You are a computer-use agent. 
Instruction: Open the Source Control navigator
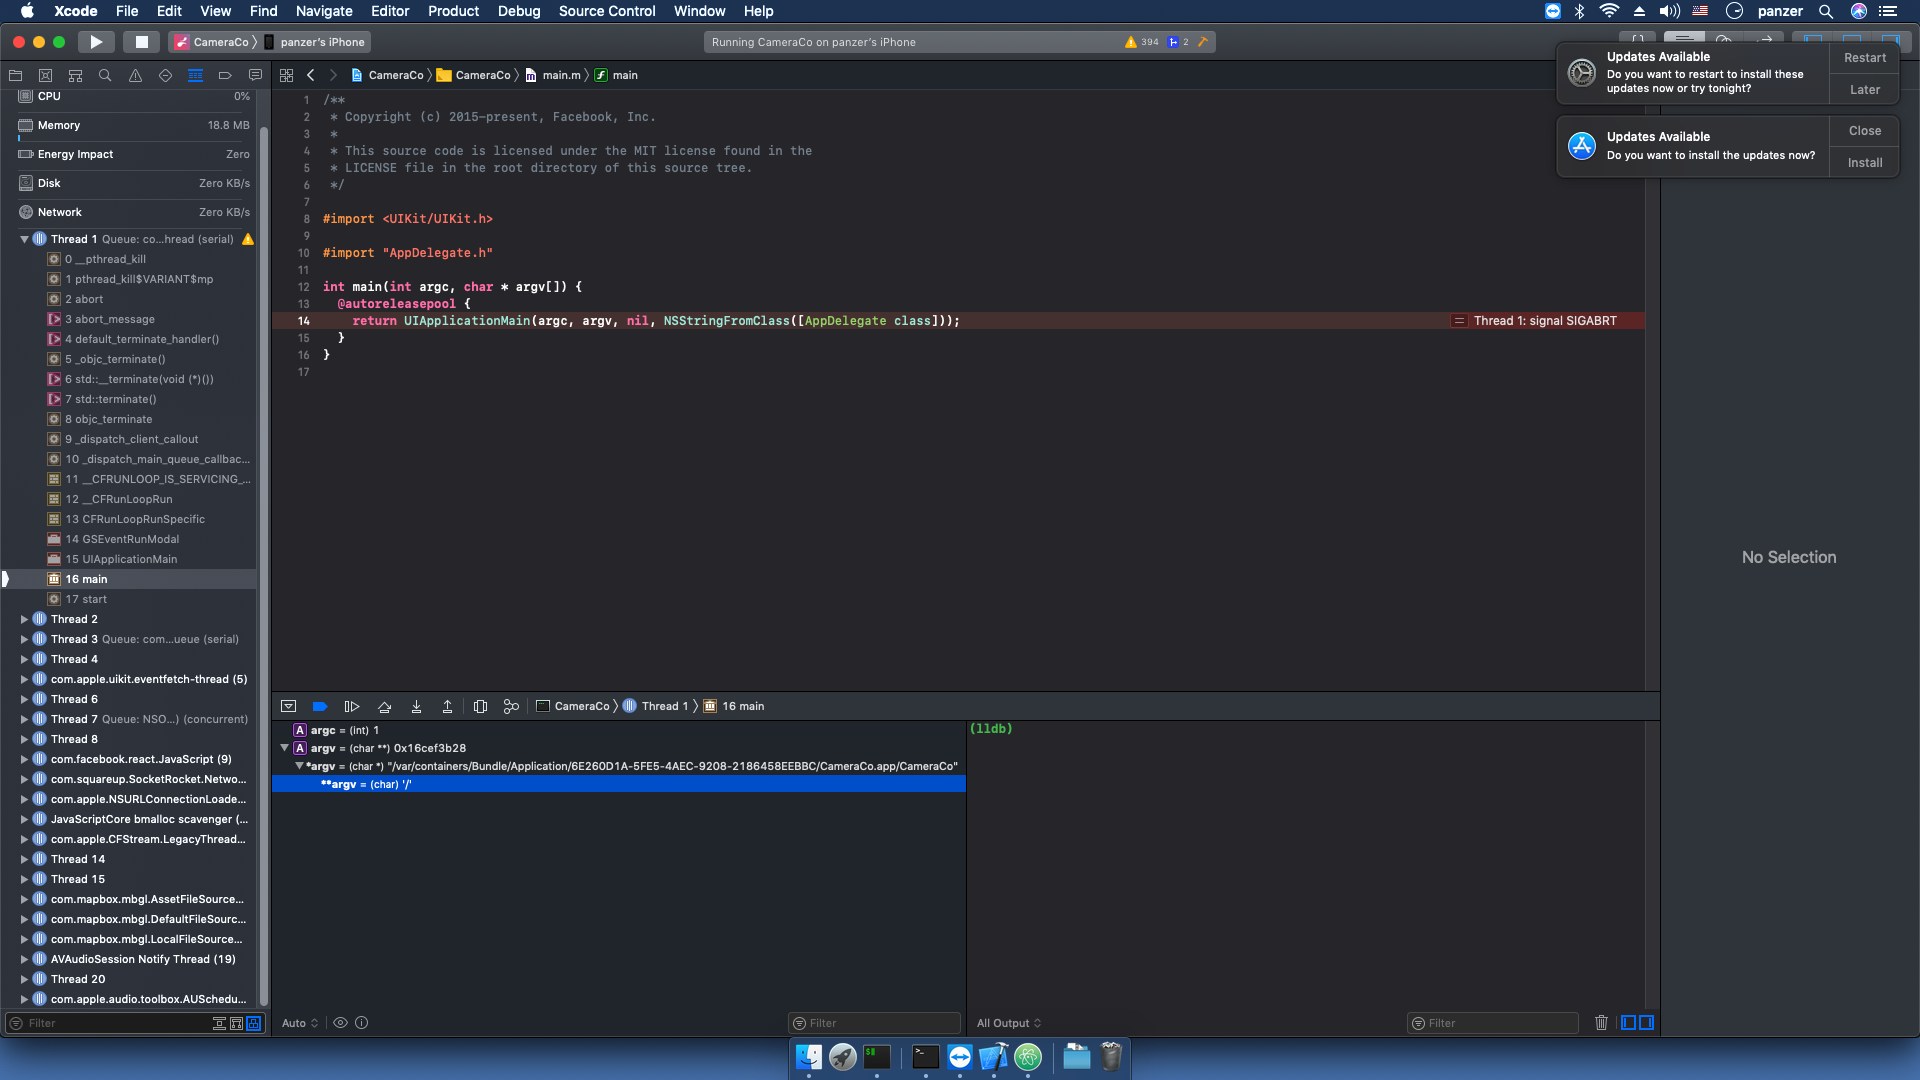coord(45,75)
